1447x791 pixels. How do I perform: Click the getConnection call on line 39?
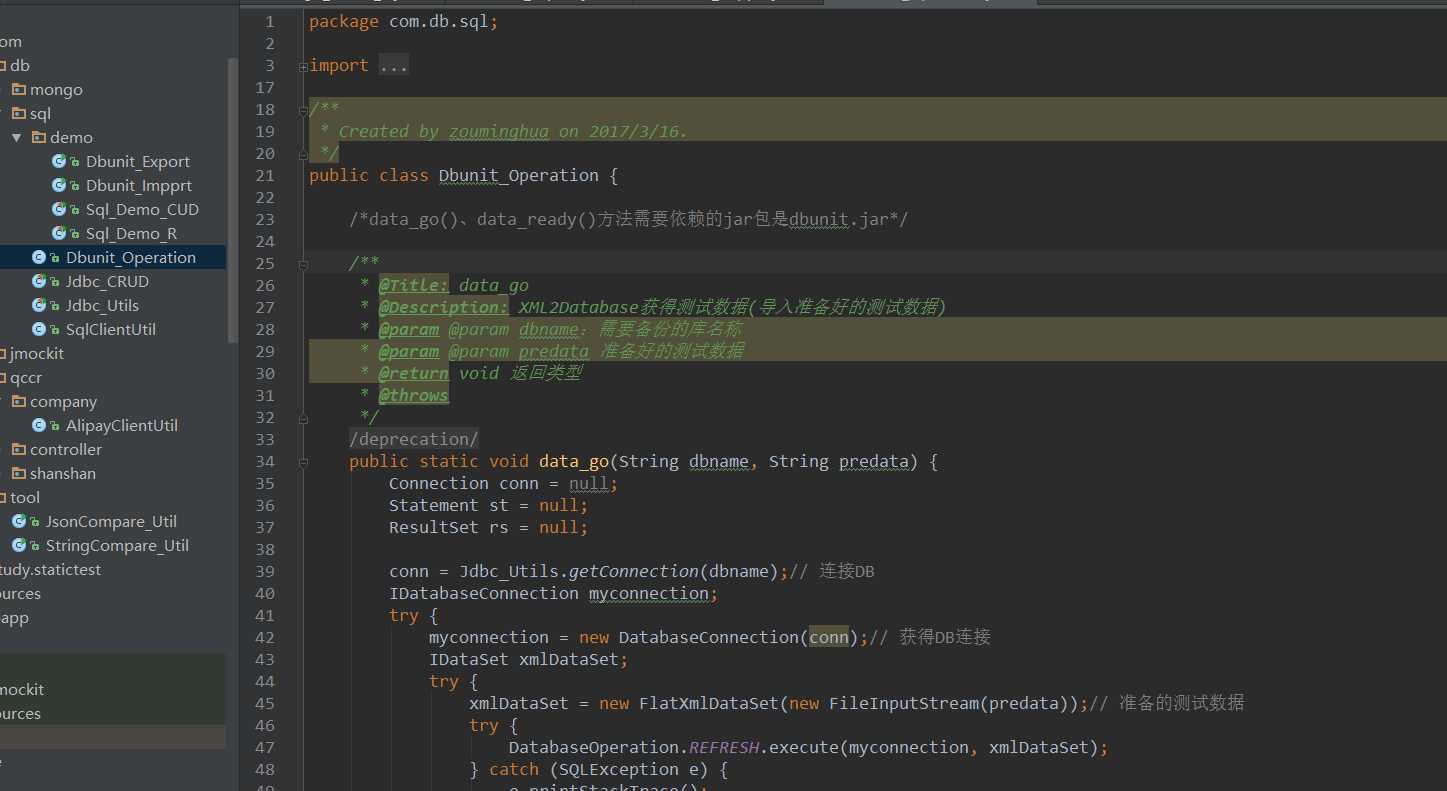coord(634,571)
